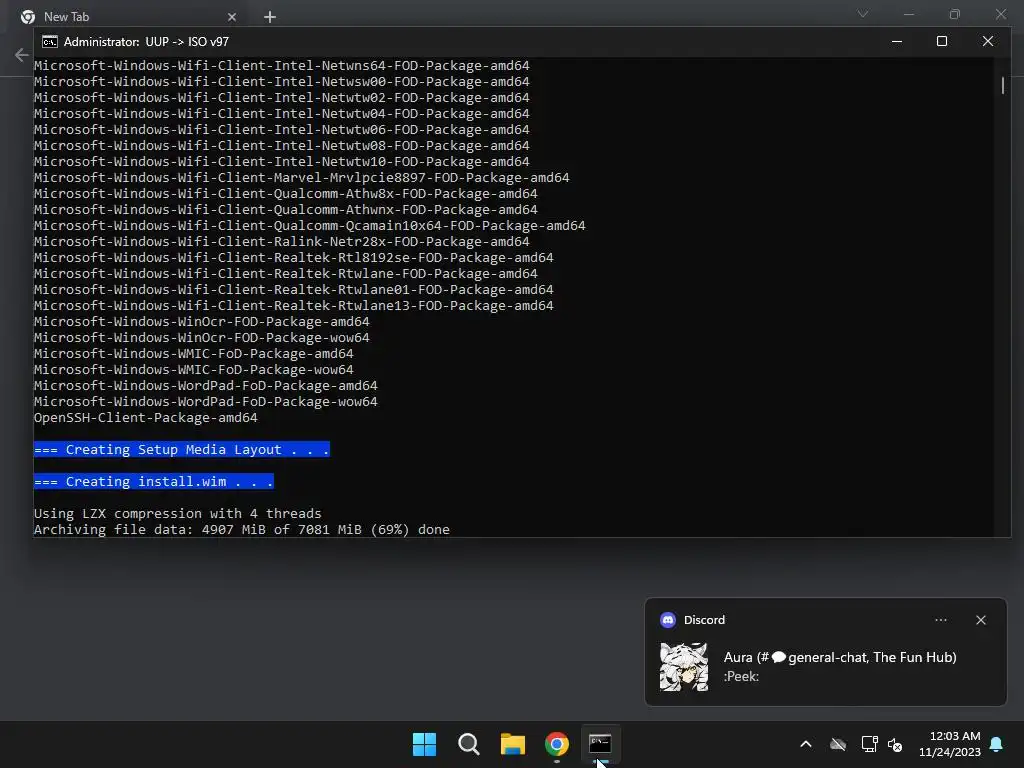The height and width of the screenshot is (768, 1024).
Task: Click the Intel-Netwsw00 package line
Action: tap(281, 82)
